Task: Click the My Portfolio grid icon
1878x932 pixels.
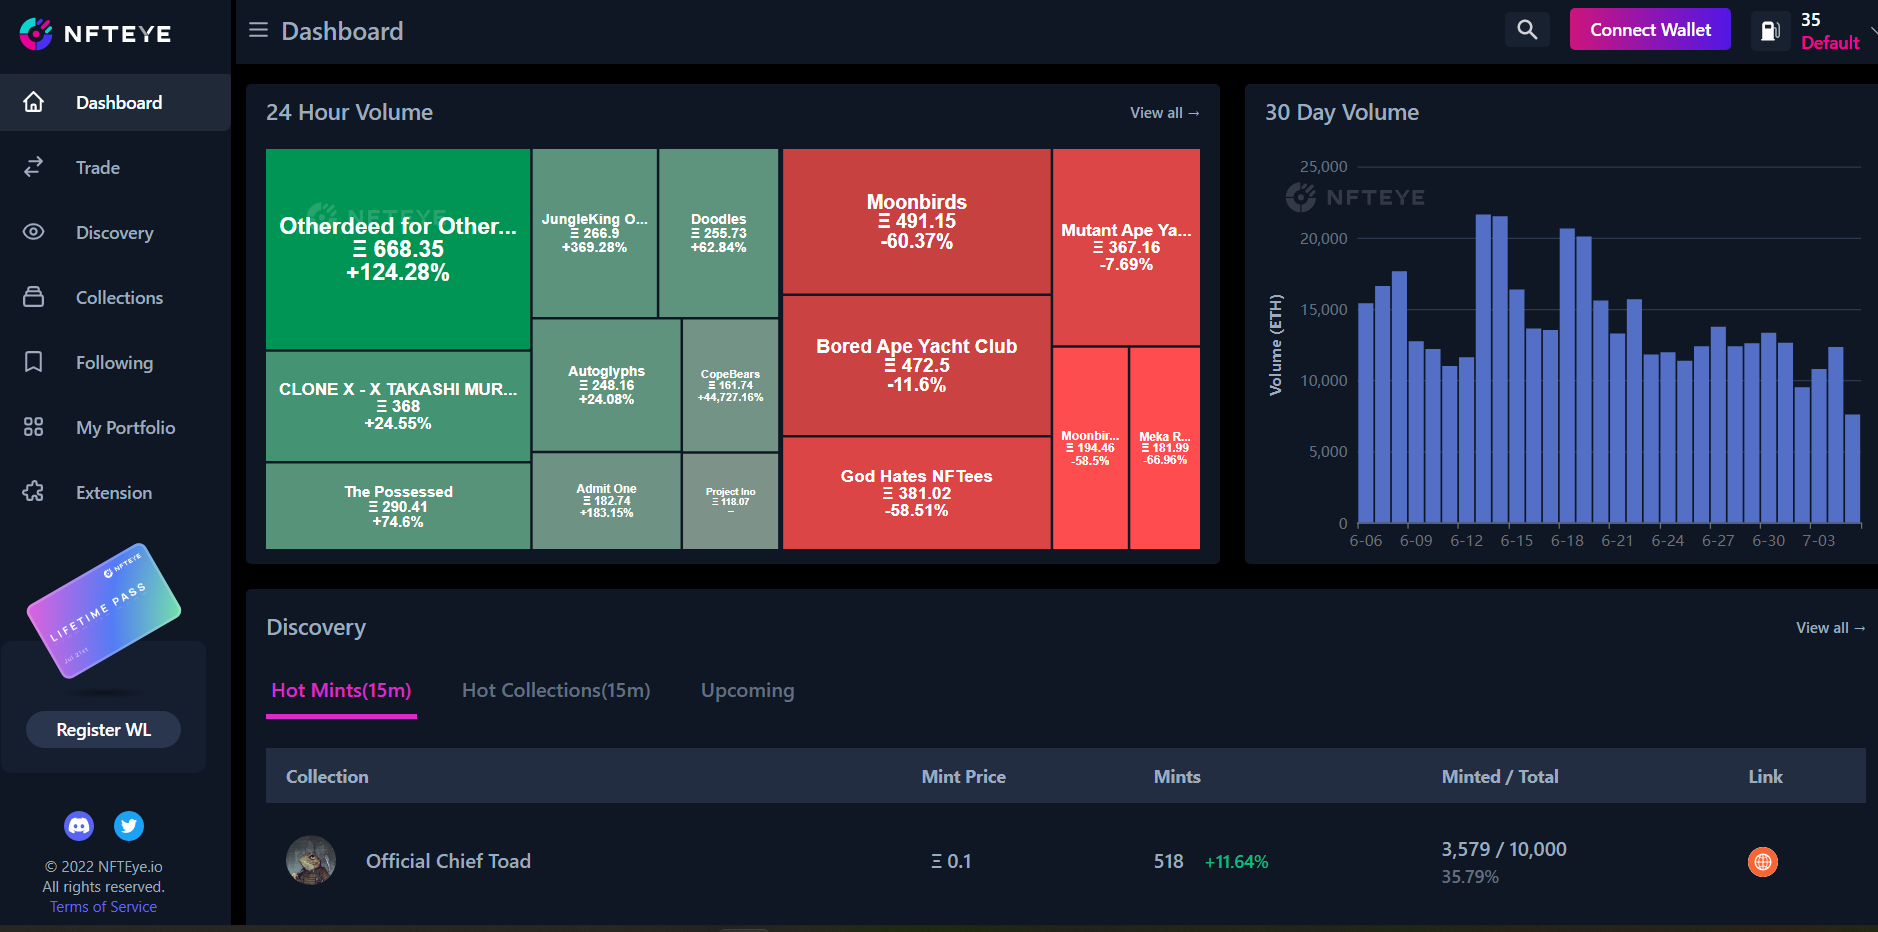Action: click(x=34, y=427)
